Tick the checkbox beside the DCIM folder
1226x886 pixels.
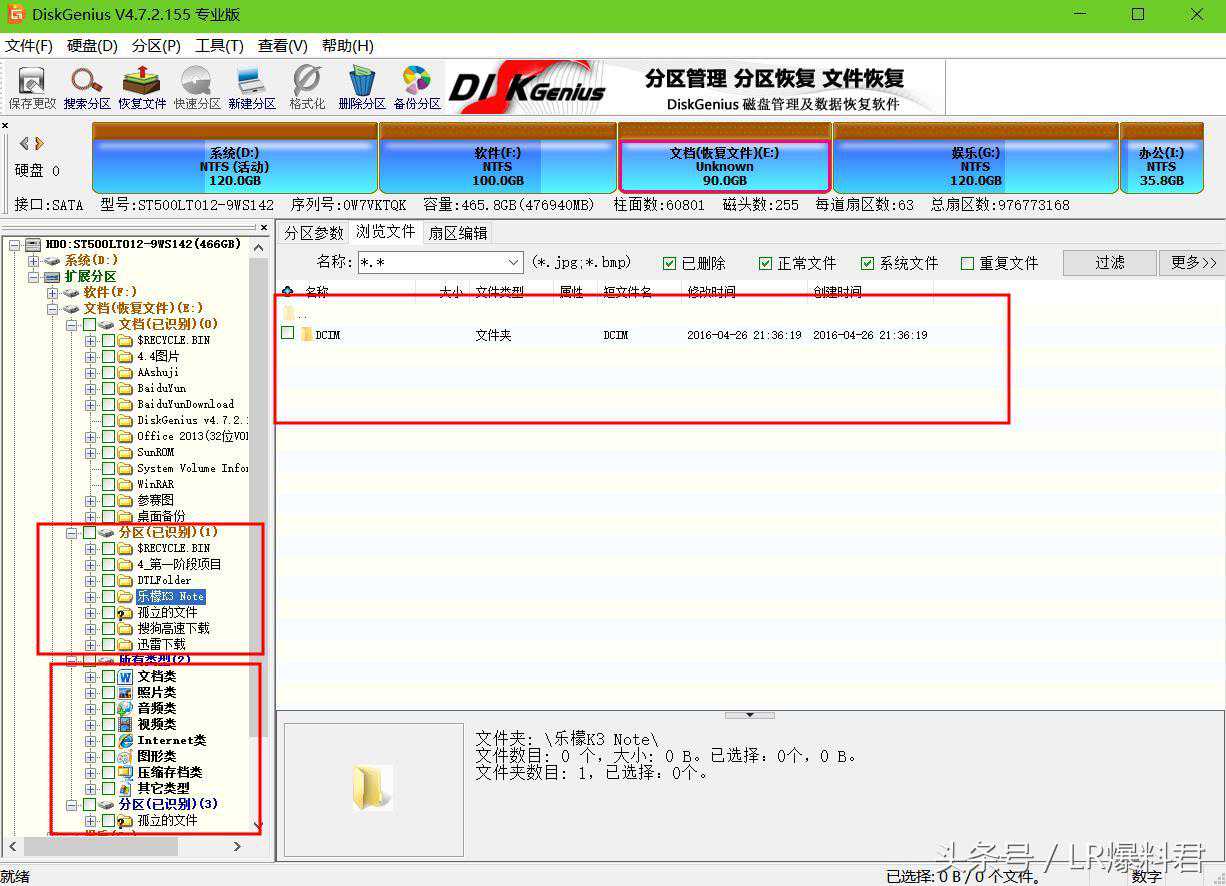pos(288,334)
